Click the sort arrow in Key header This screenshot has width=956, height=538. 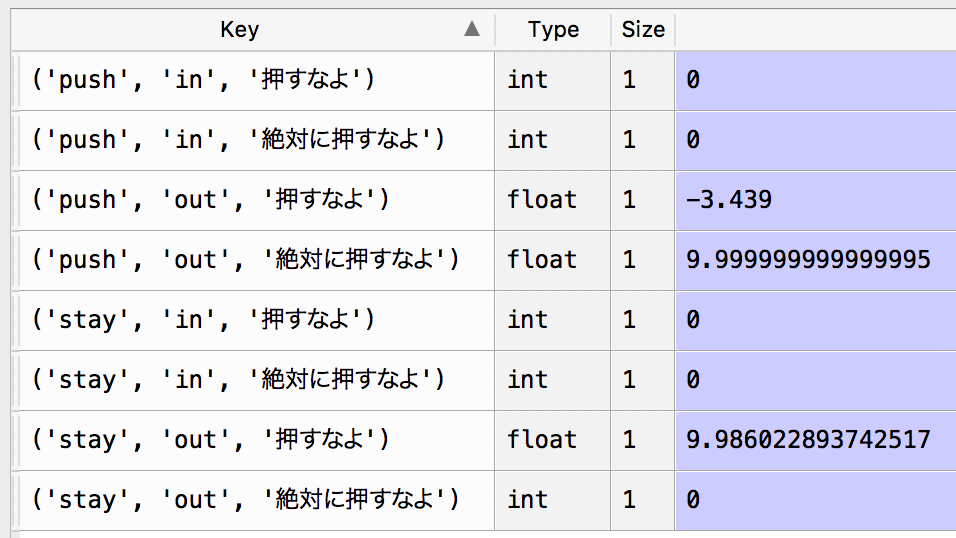click(x=472, y=30)
